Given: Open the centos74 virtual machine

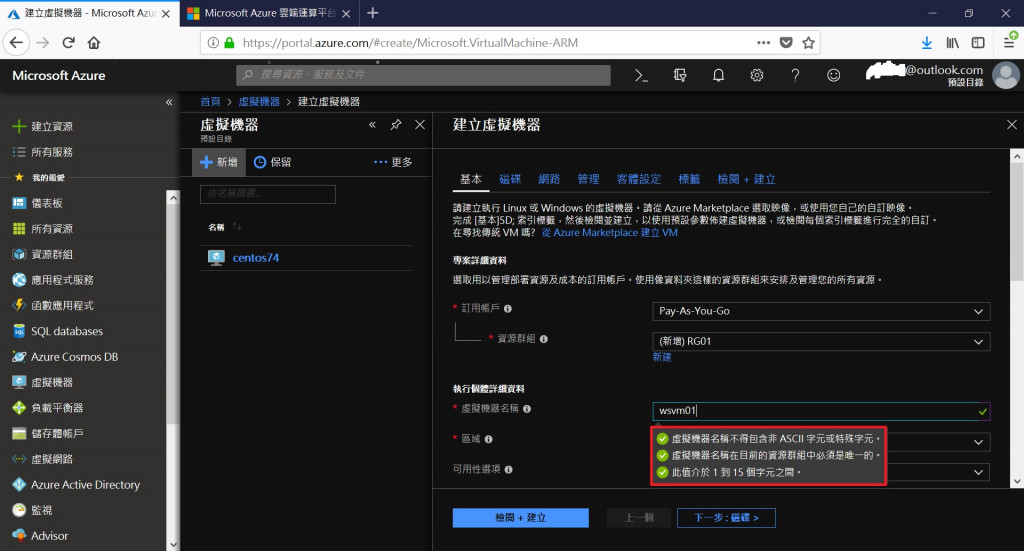Looking at the screenshot, I should (255, 258).
